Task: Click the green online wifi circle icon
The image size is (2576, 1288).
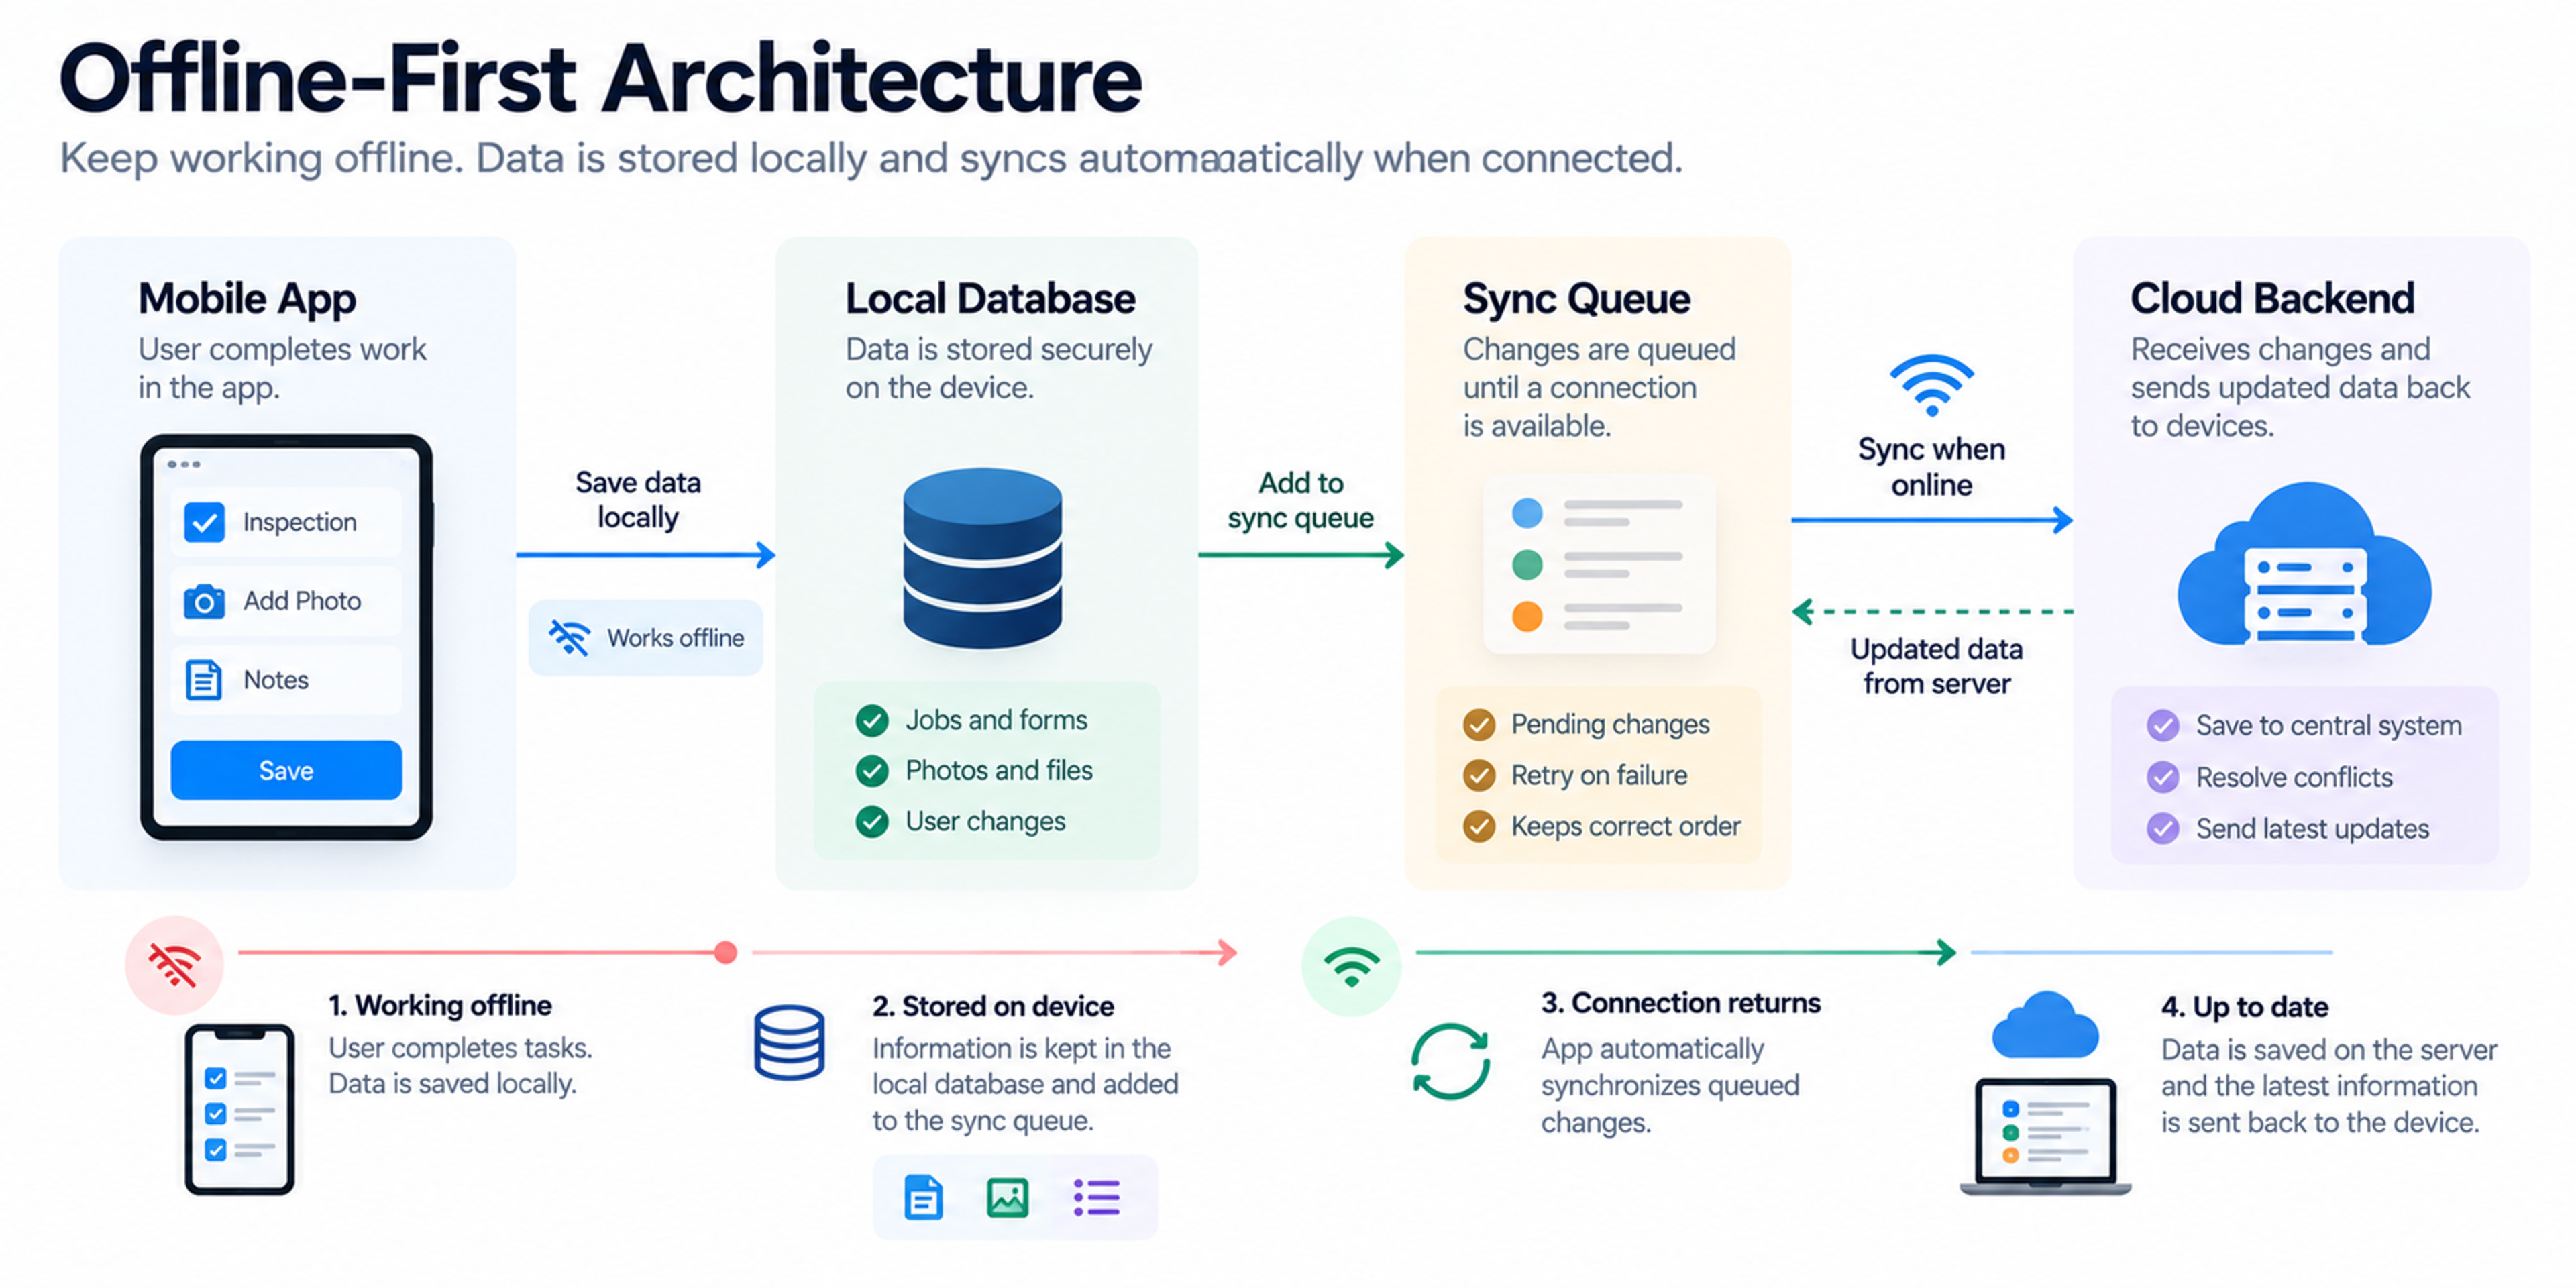Action: pos(1351,966)
